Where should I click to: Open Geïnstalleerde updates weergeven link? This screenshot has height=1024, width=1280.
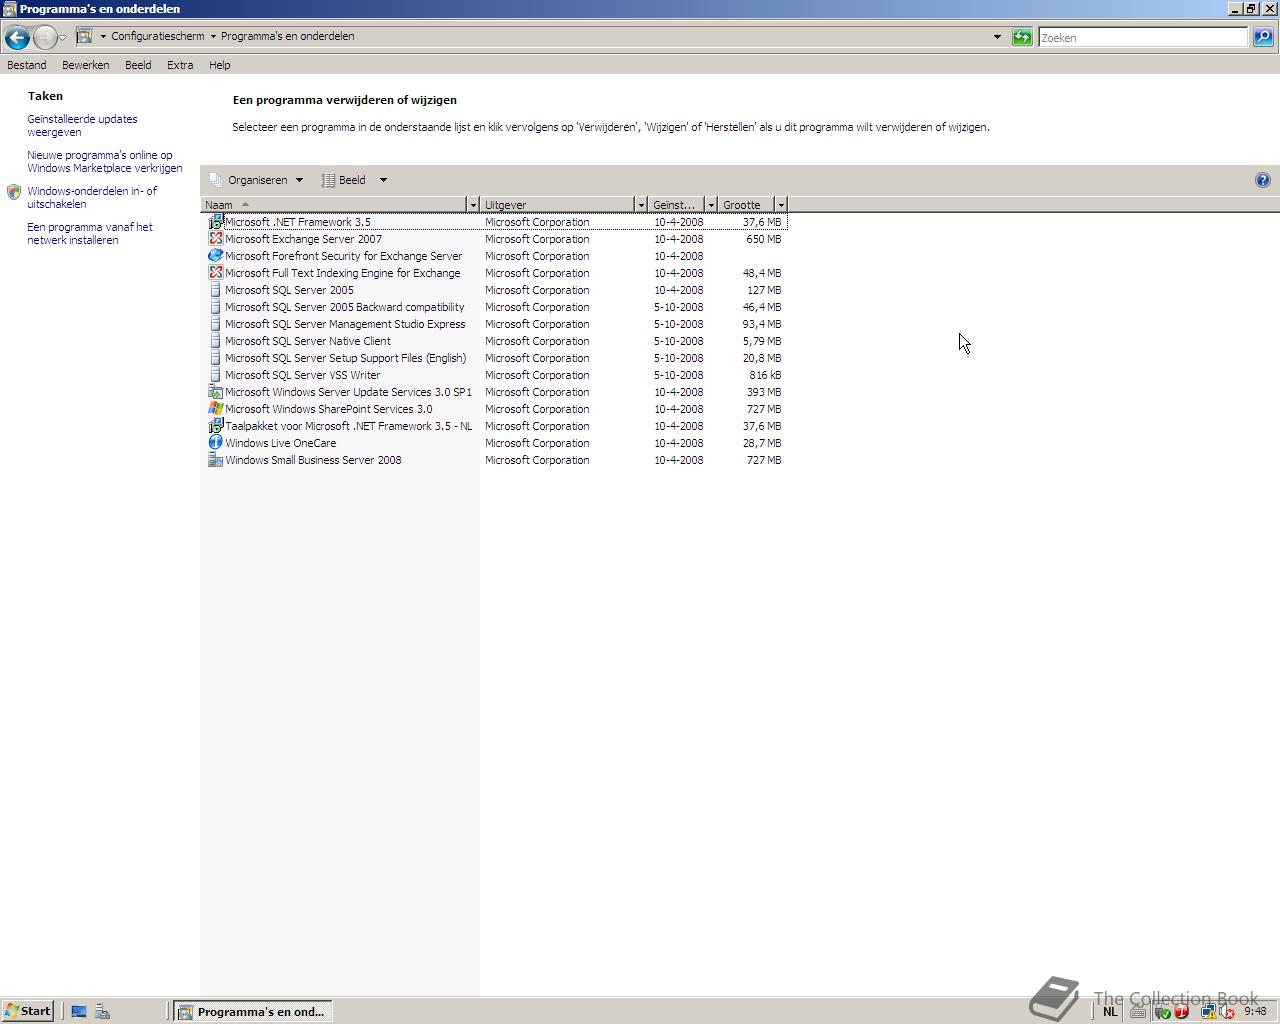click(82, 125)
